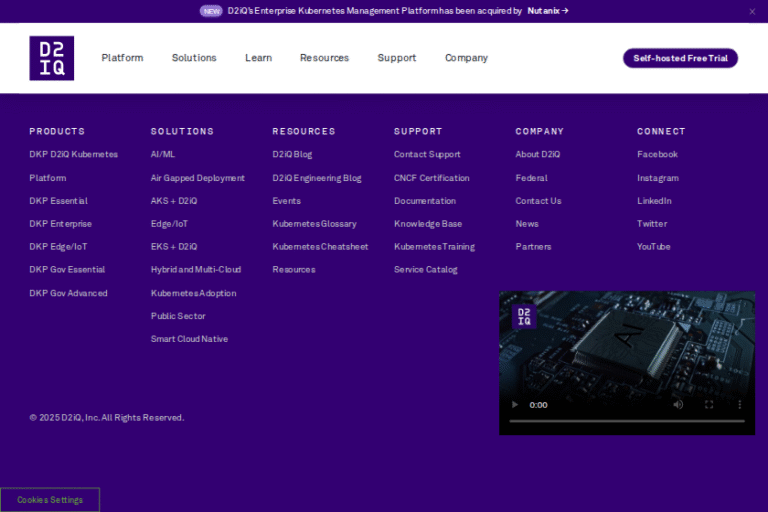Open the YouTube link

click(x=653, y=247)
